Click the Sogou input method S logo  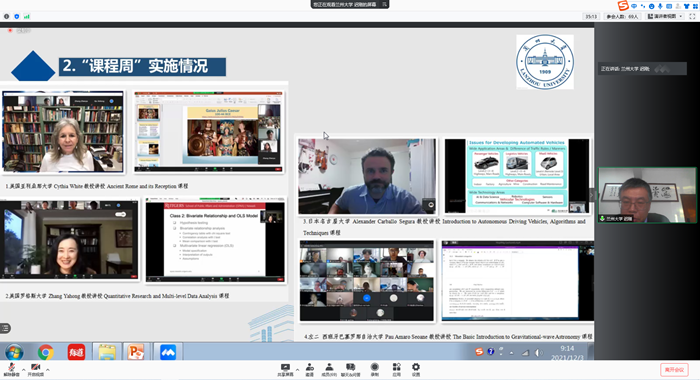pos(623,5)
